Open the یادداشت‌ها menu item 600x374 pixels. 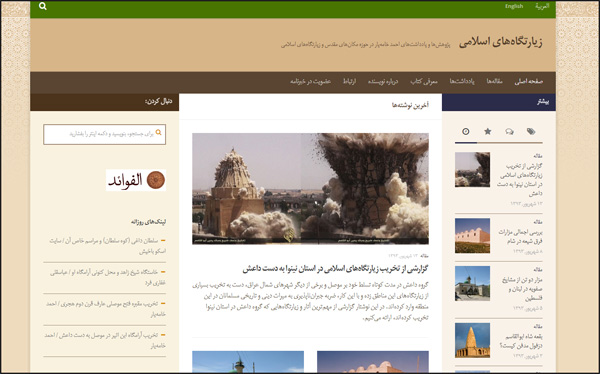click(462, 81)
